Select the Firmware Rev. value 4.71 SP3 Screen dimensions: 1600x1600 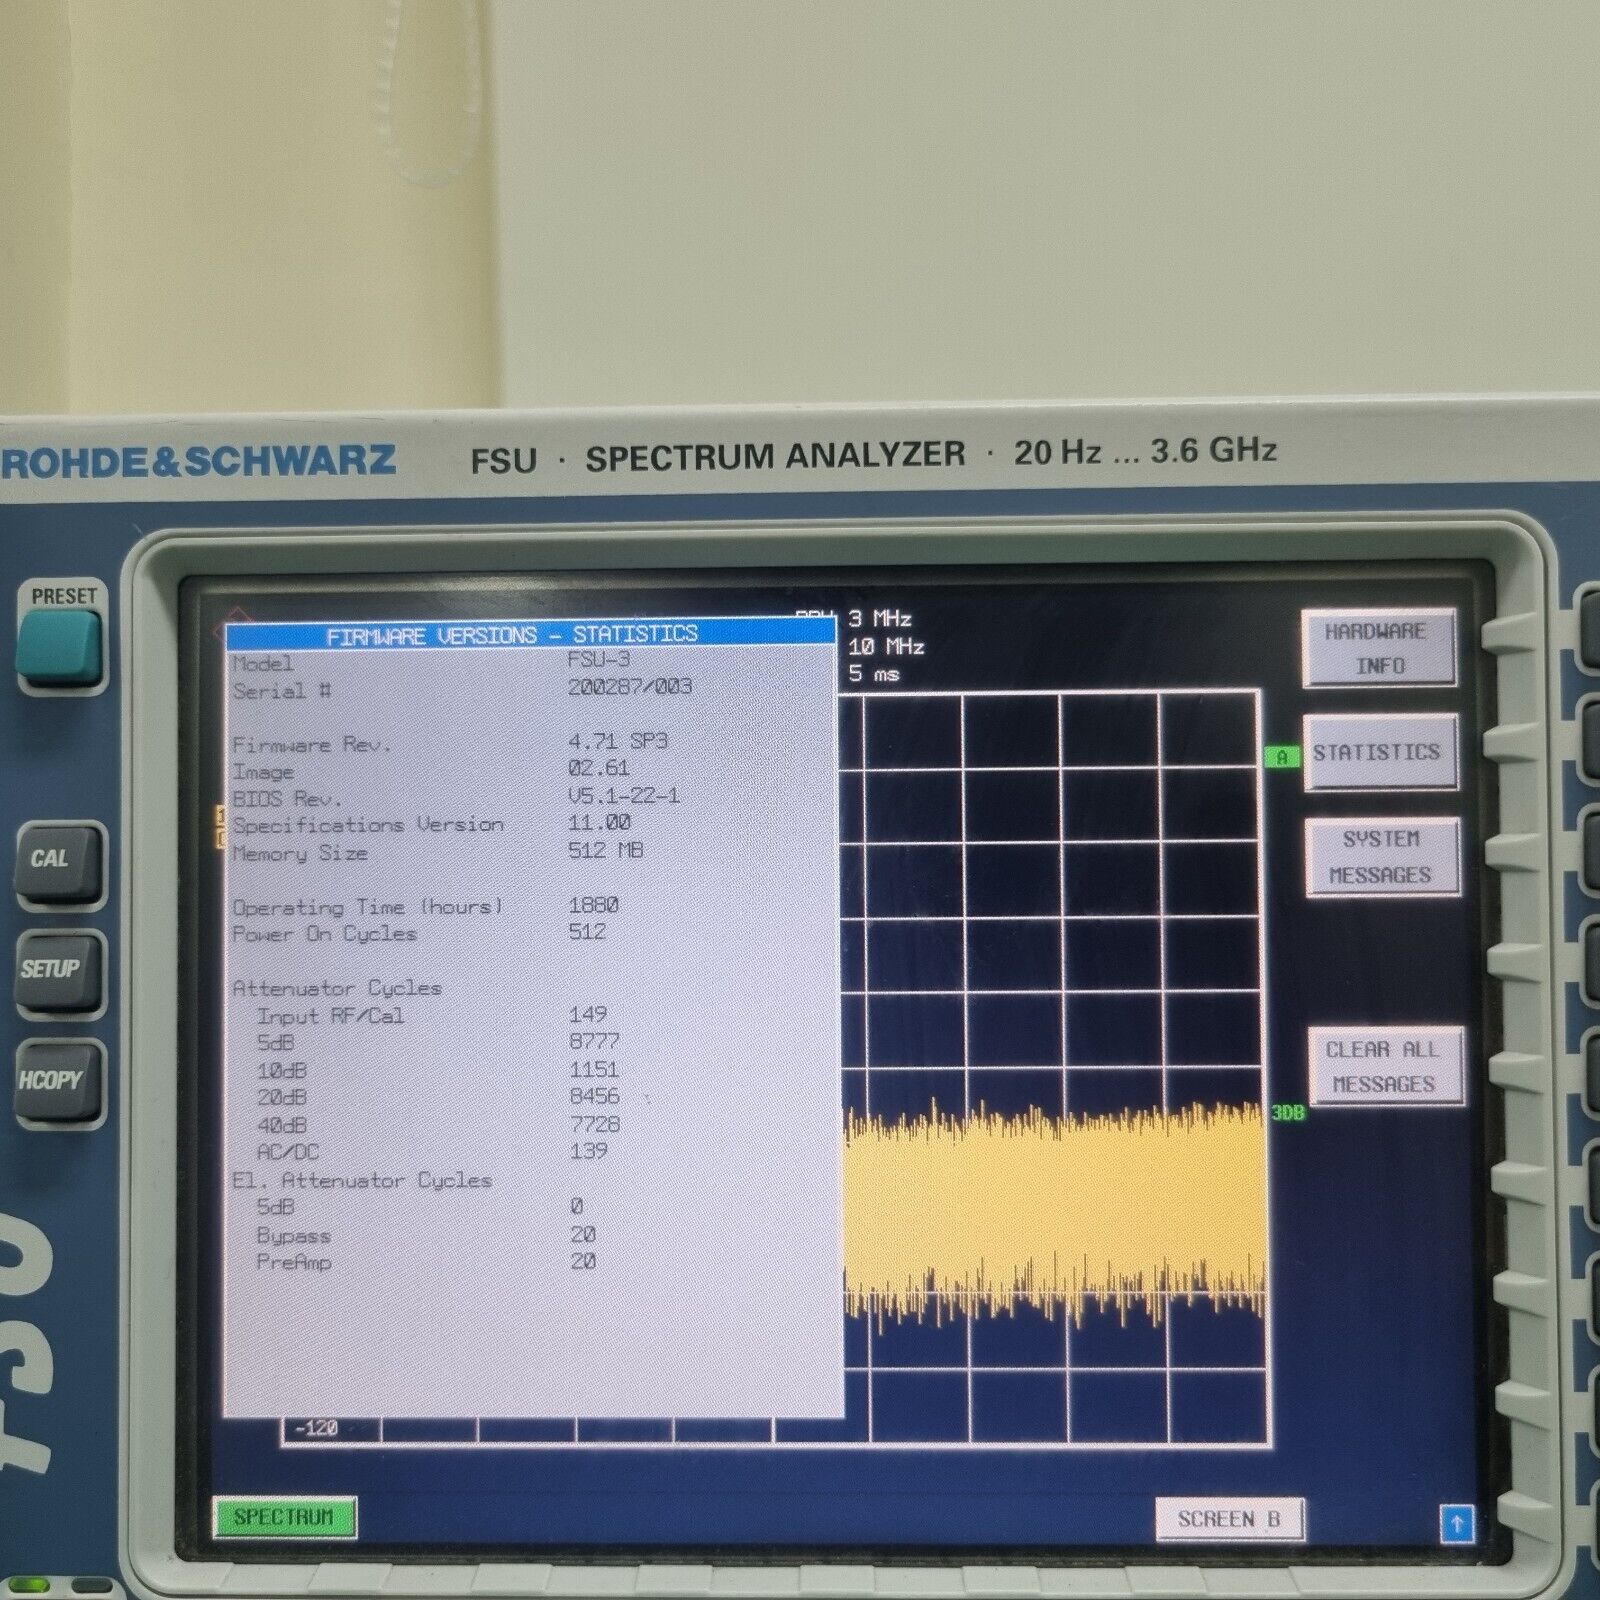tap(617, 741)
